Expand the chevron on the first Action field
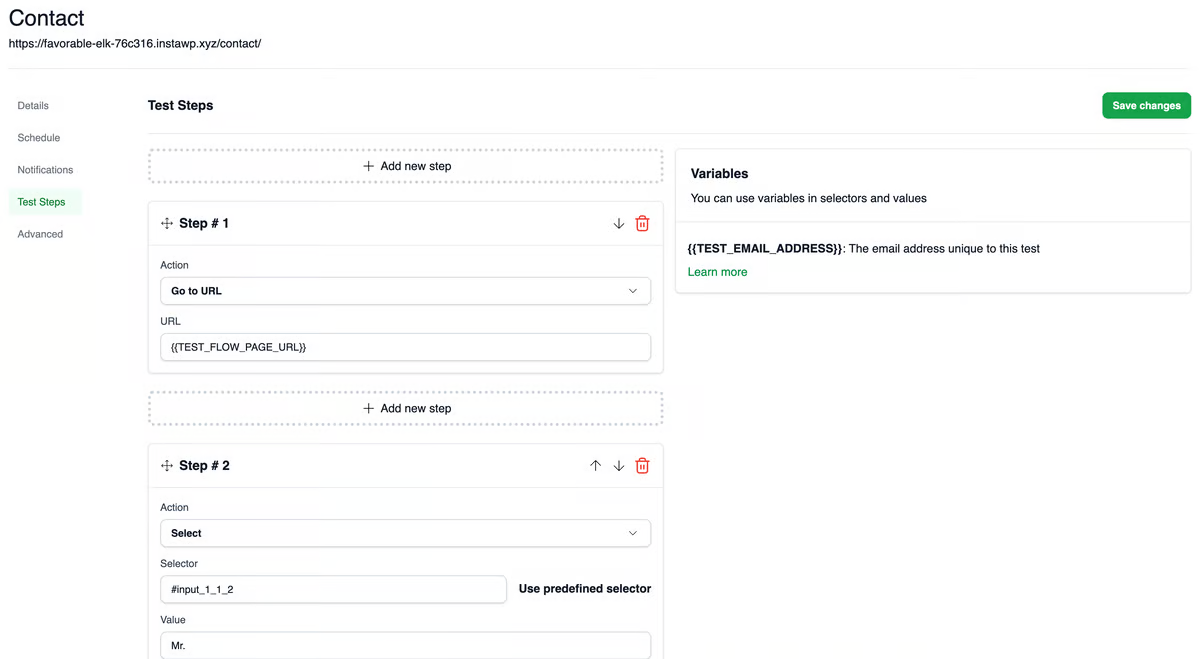This screenshot has height=659, width=1200. click(x=632, y=290)
